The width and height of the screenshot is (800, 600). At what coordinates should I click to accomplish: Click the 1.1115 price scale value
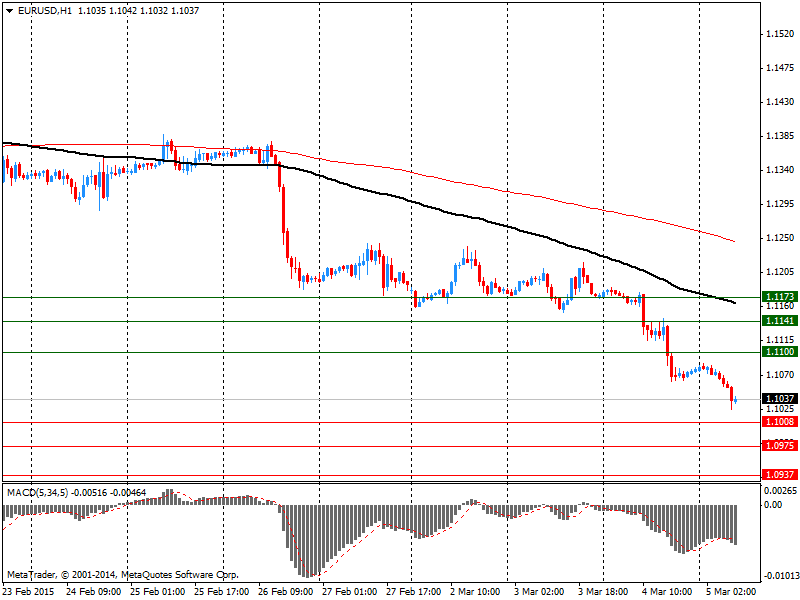pyautogui.click(x=780, y=340)
